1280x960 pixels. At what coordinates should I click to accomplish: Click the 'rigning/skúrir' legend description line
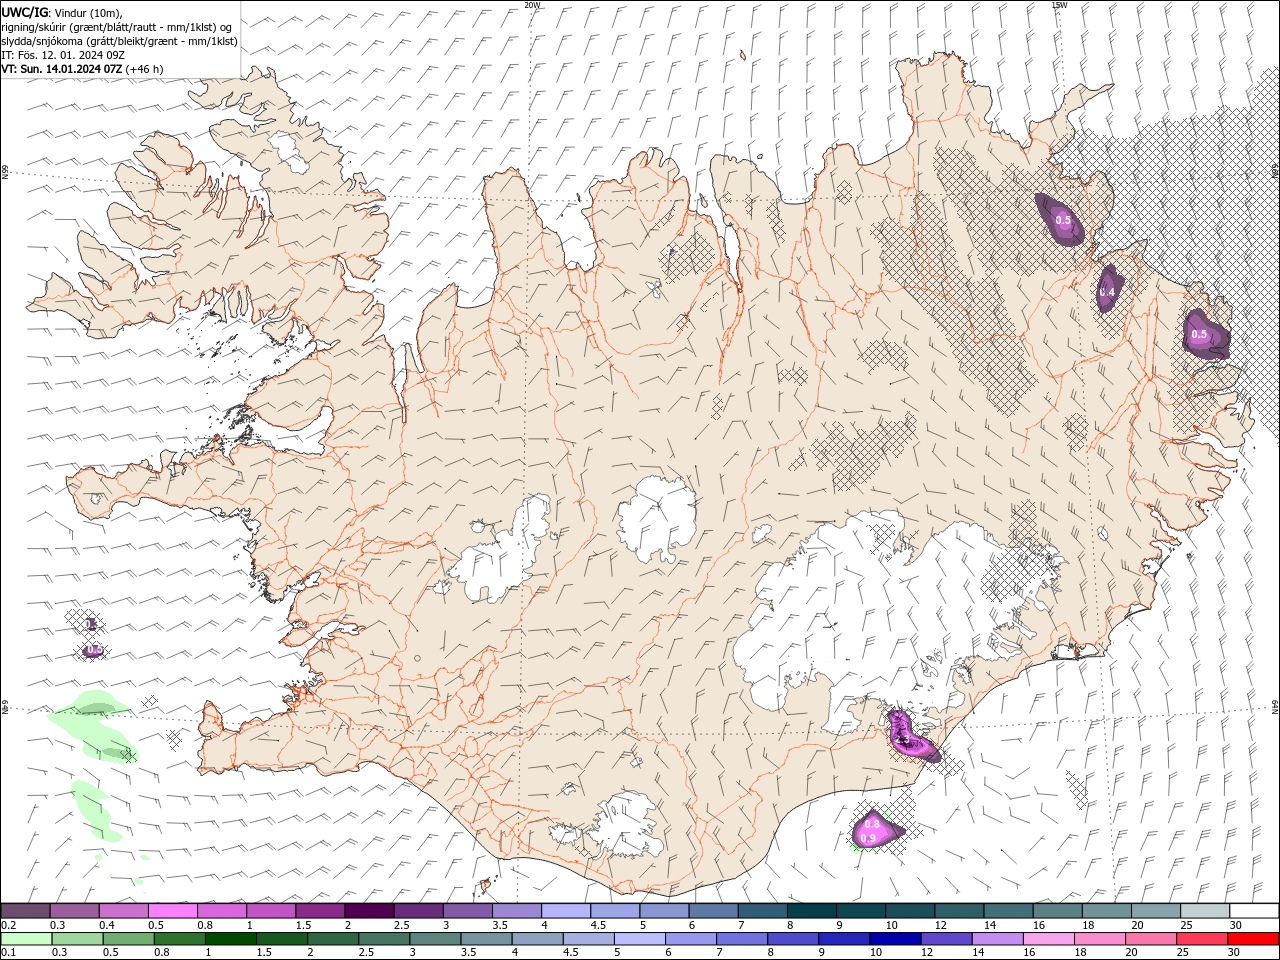[x=116, y=26]
